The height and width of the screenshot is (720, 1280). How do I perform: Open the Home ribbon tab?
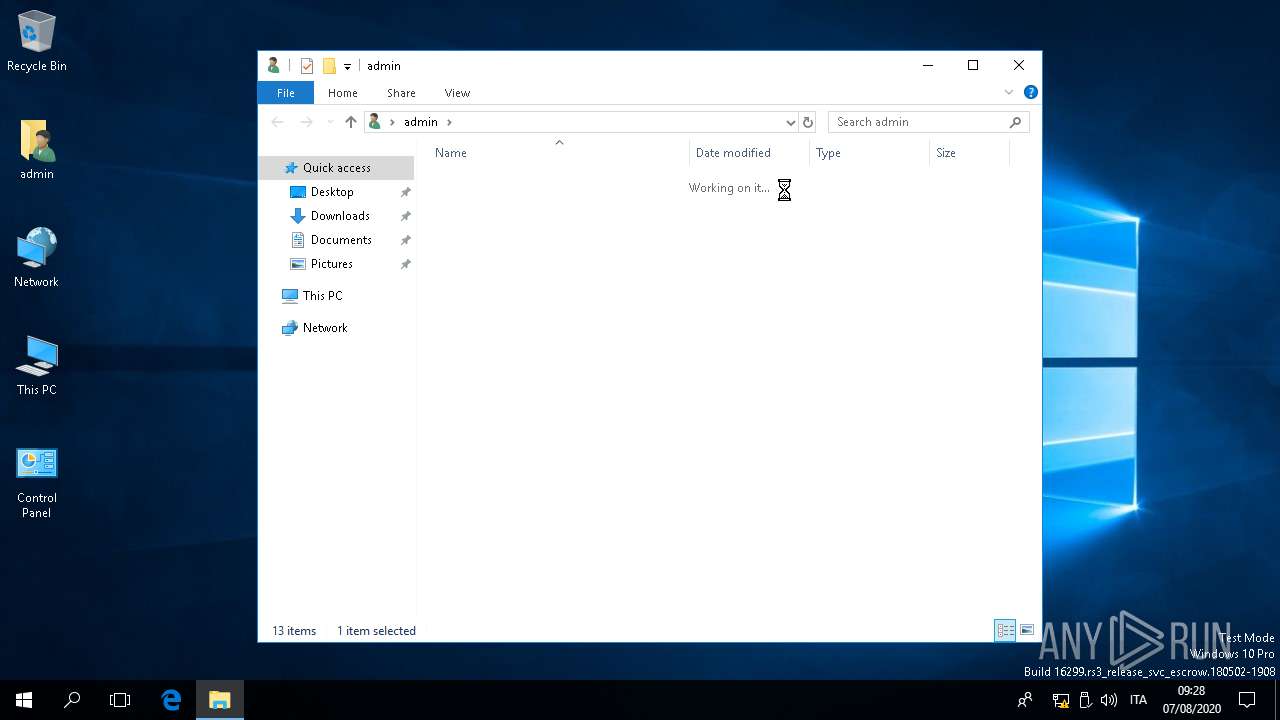(343, 93)
